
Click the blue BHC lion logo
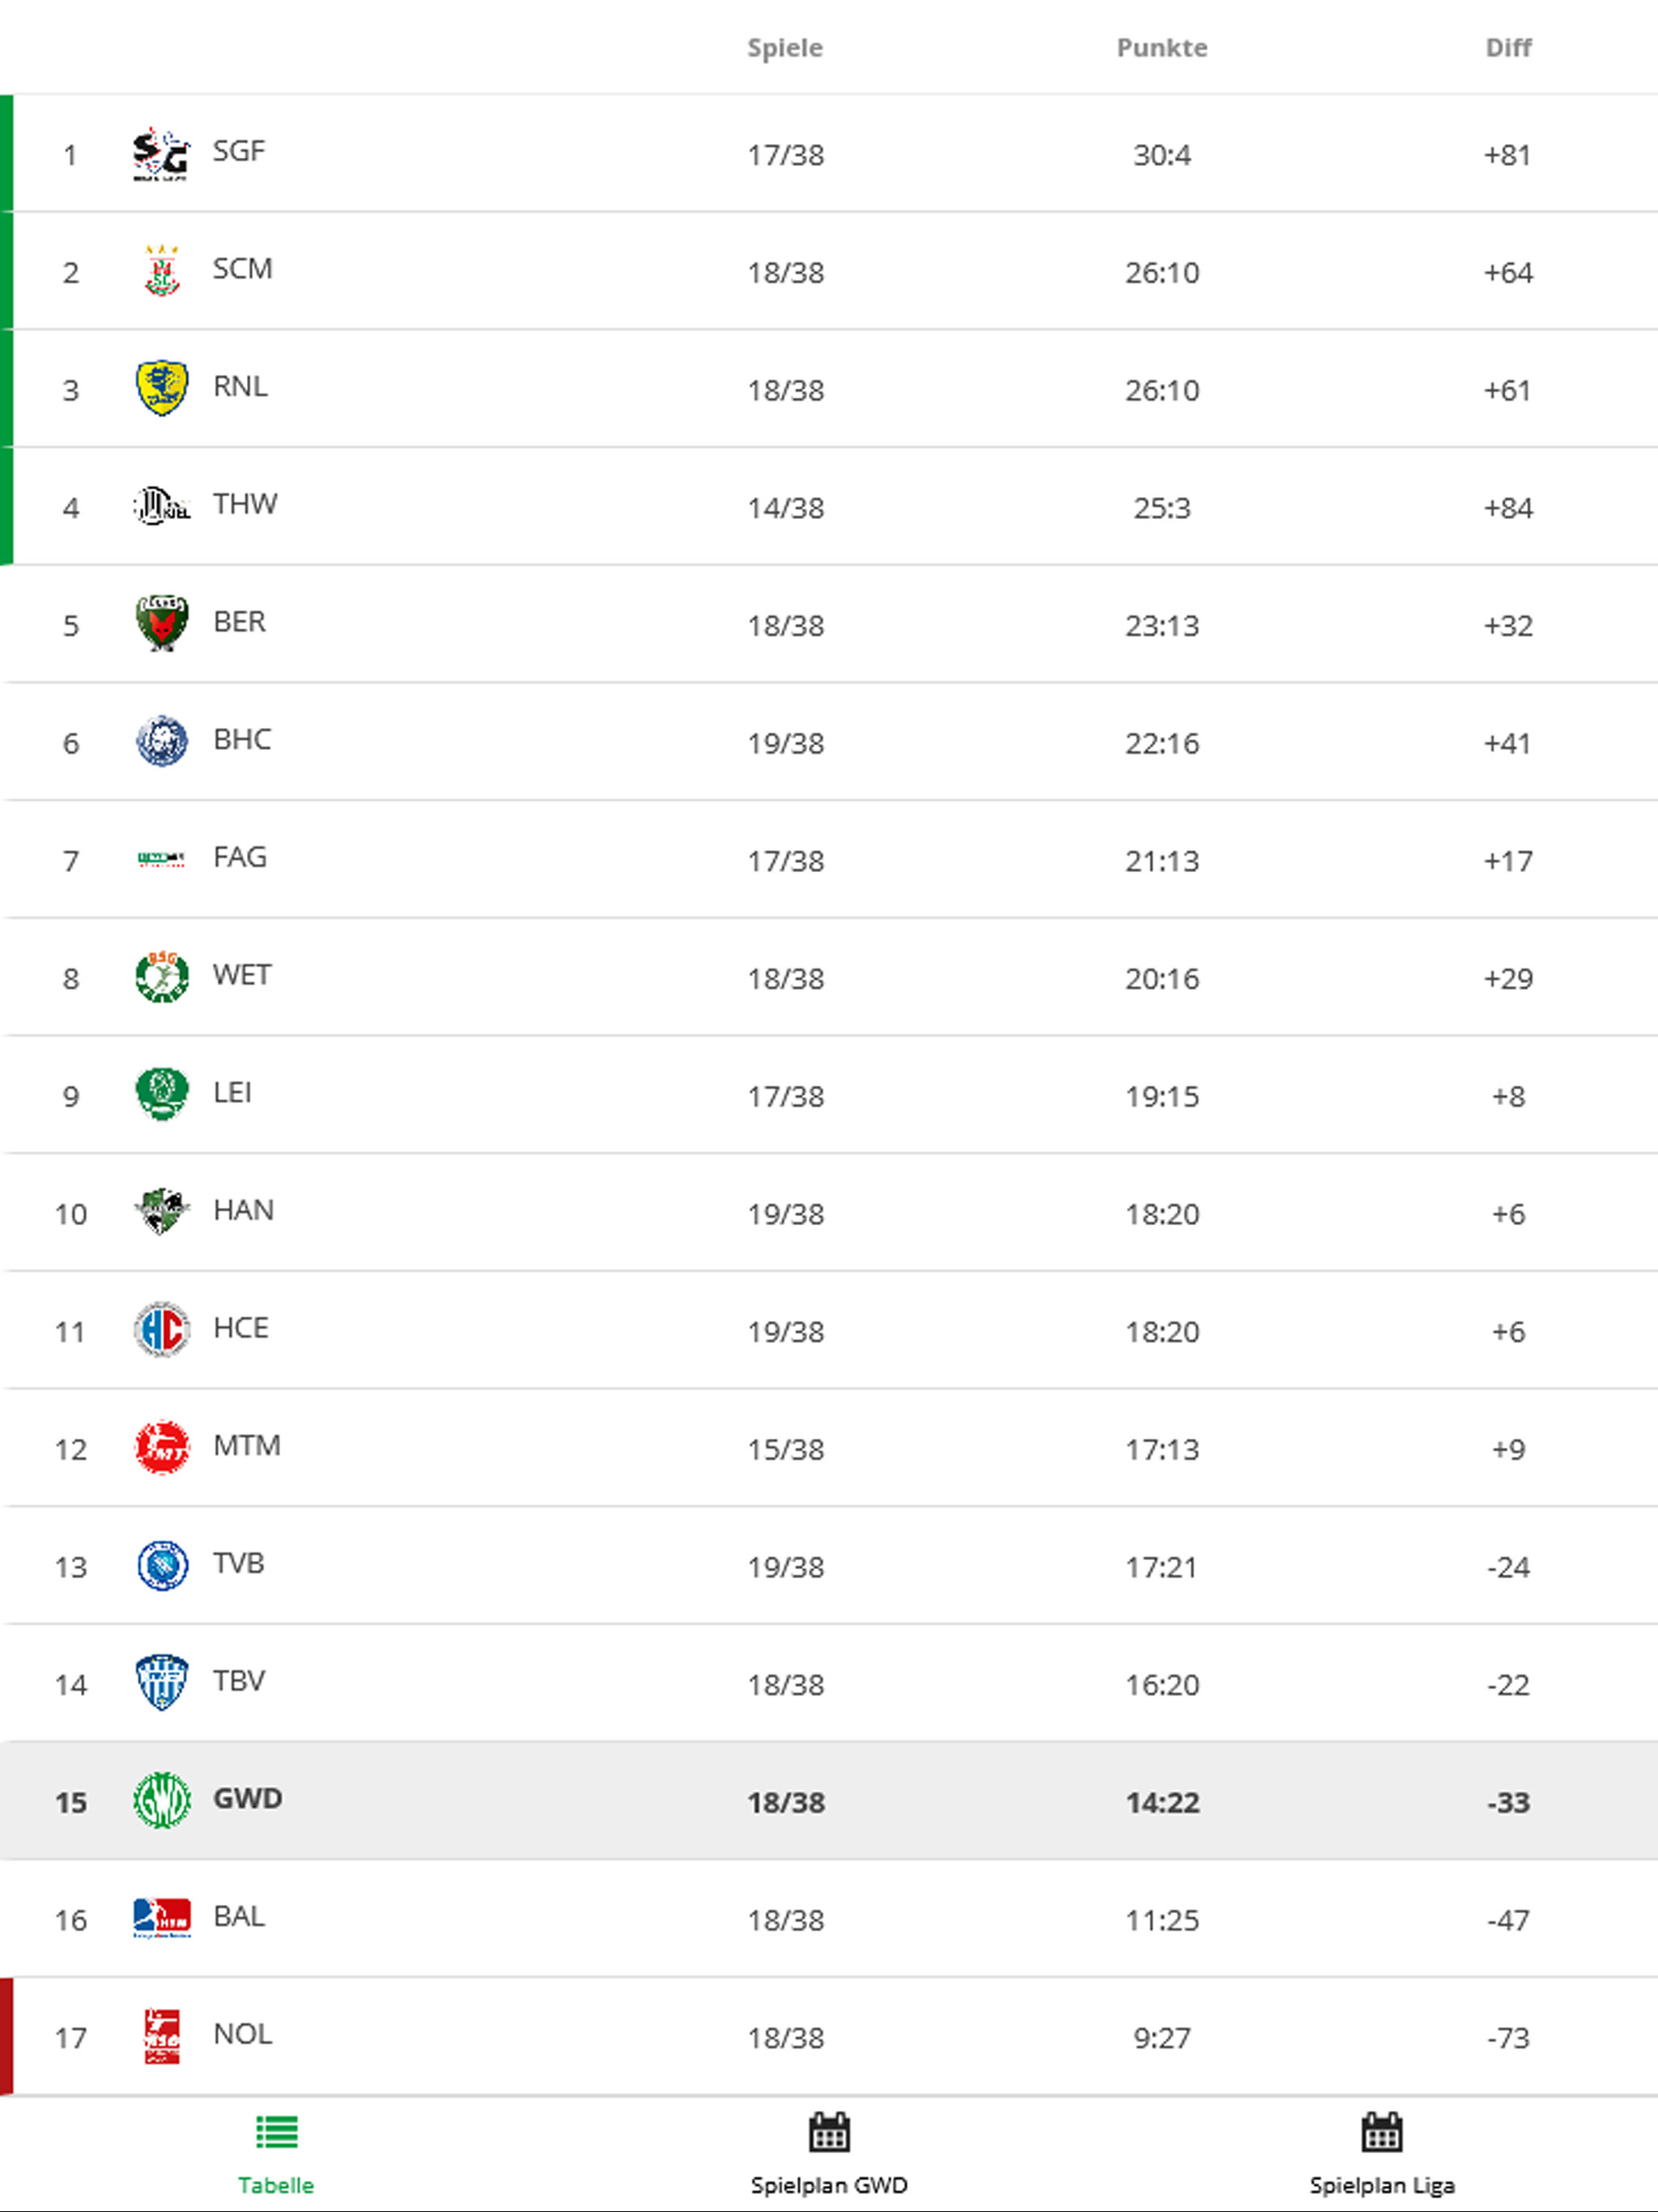point(162,741)
